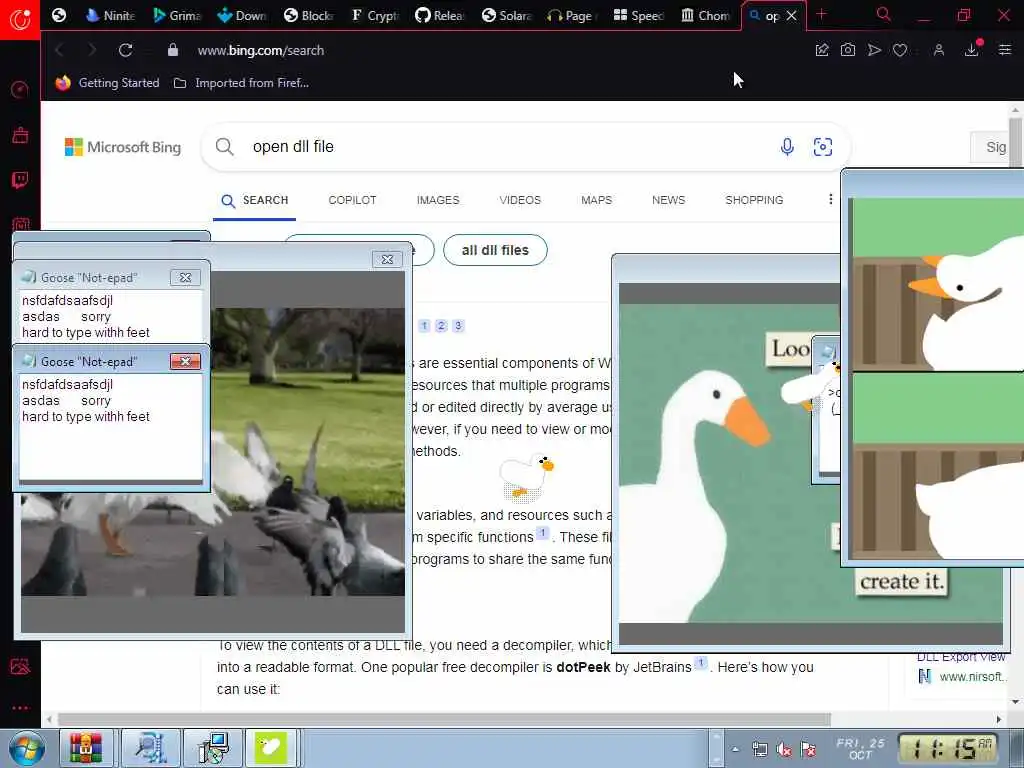Image resolution: width=1024 pixels, height=768 pixels.
Task: Select the VIDEOS search tab
Action: (520, 200)
